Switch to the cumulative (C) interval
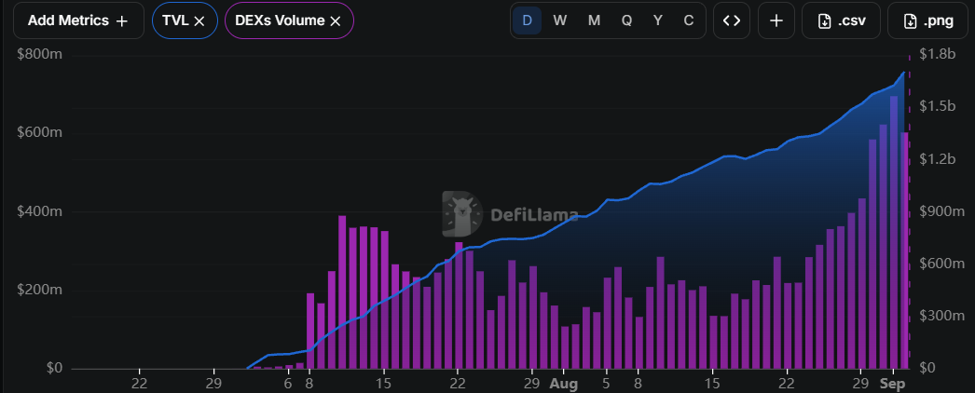Screen dimensions: 975x393 coord(688,21)
